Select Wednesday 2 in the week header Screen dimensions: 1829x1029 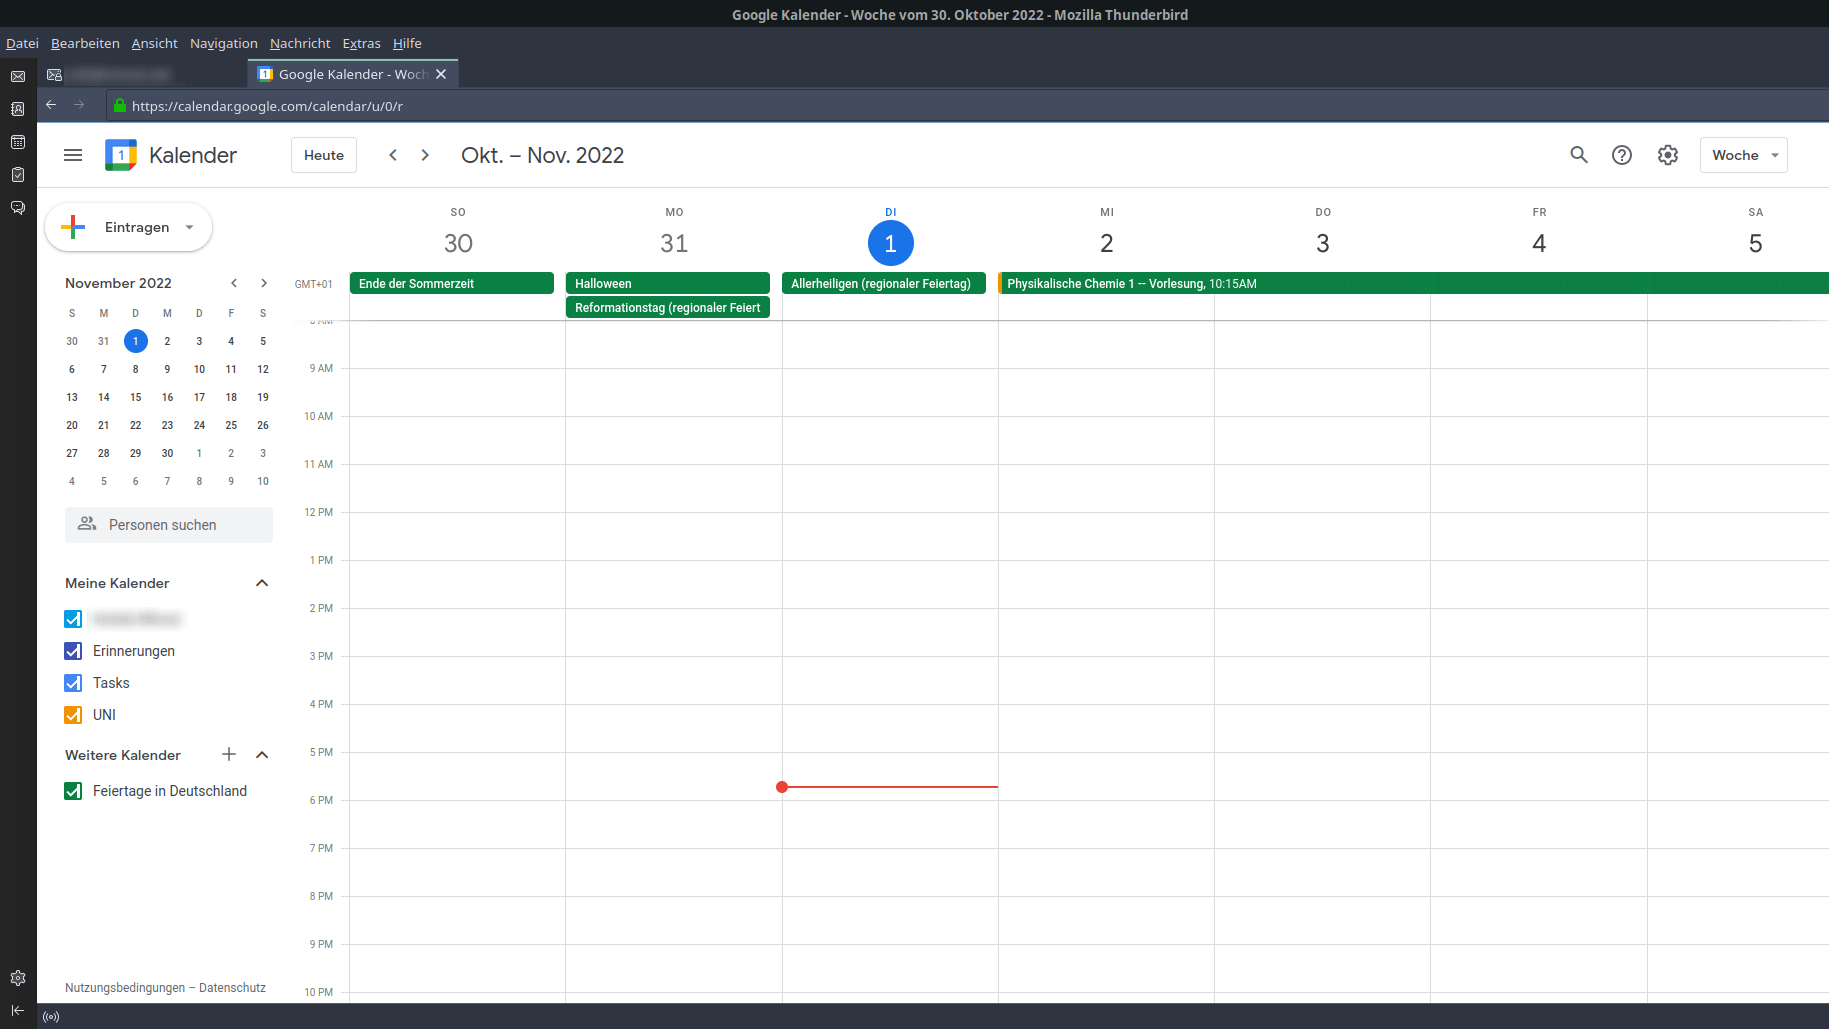point(1107,243)
